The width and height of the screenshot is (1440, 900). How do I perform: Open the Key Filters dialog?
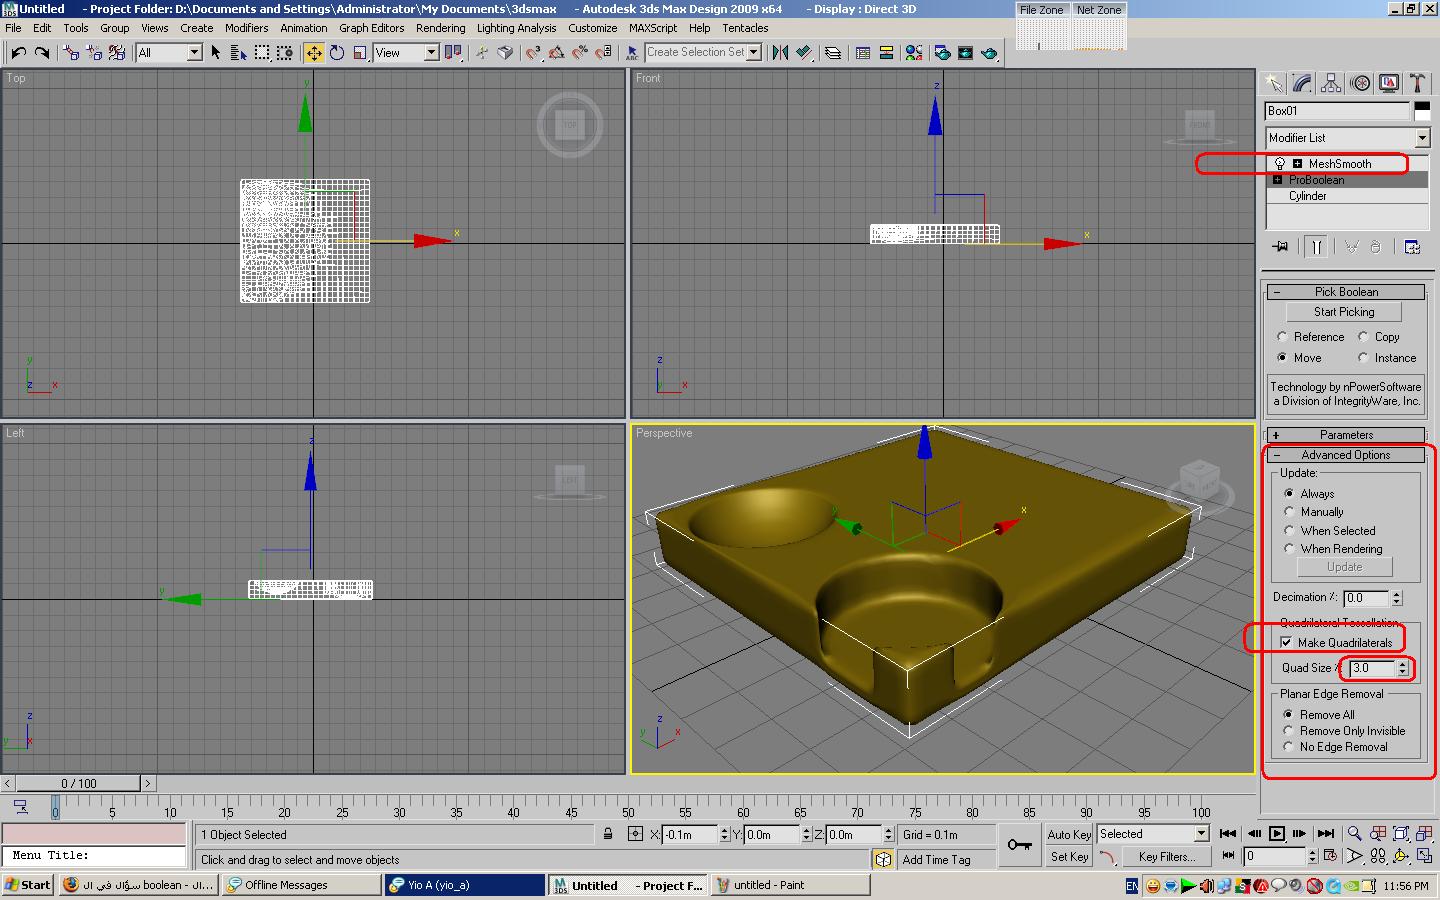(x=1166, y=856)
